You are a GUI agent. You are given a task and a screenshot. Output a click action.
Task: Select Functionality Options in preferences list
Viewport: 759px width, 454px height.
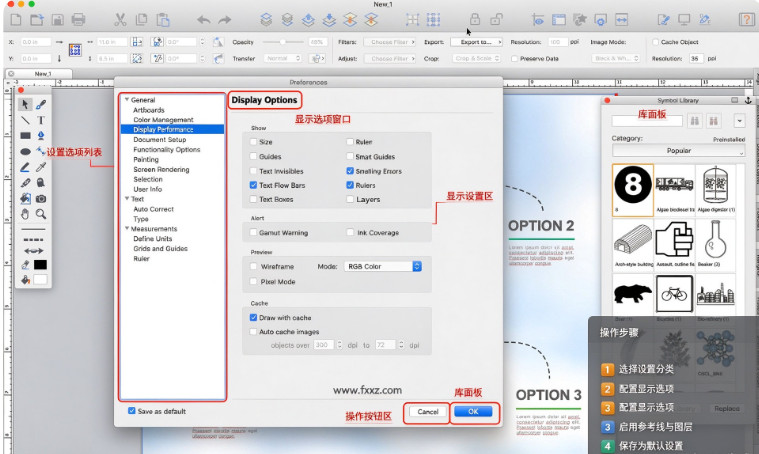pyautogui.click(x=167, y=150)
